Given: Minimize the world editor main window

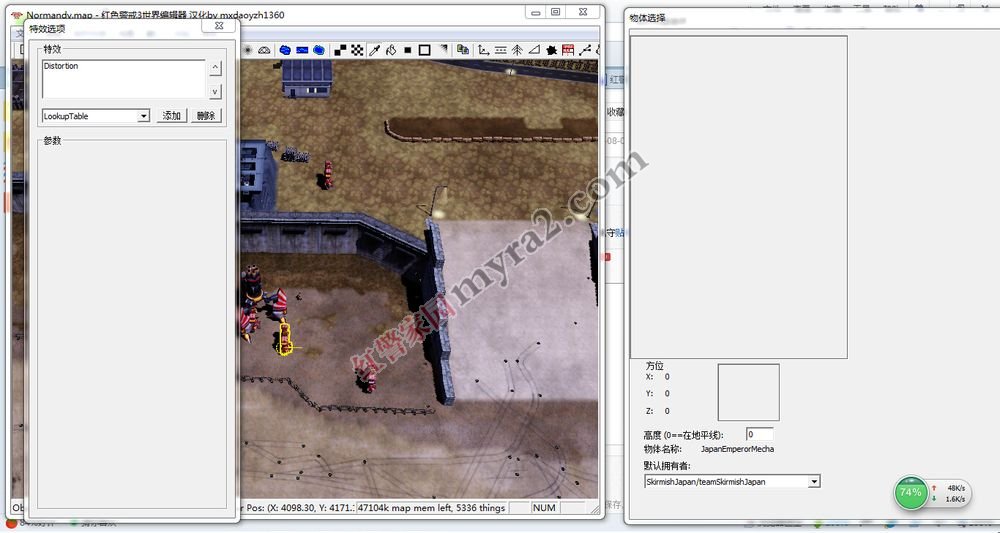Looking at the screenshot, I should click(536, 12).
